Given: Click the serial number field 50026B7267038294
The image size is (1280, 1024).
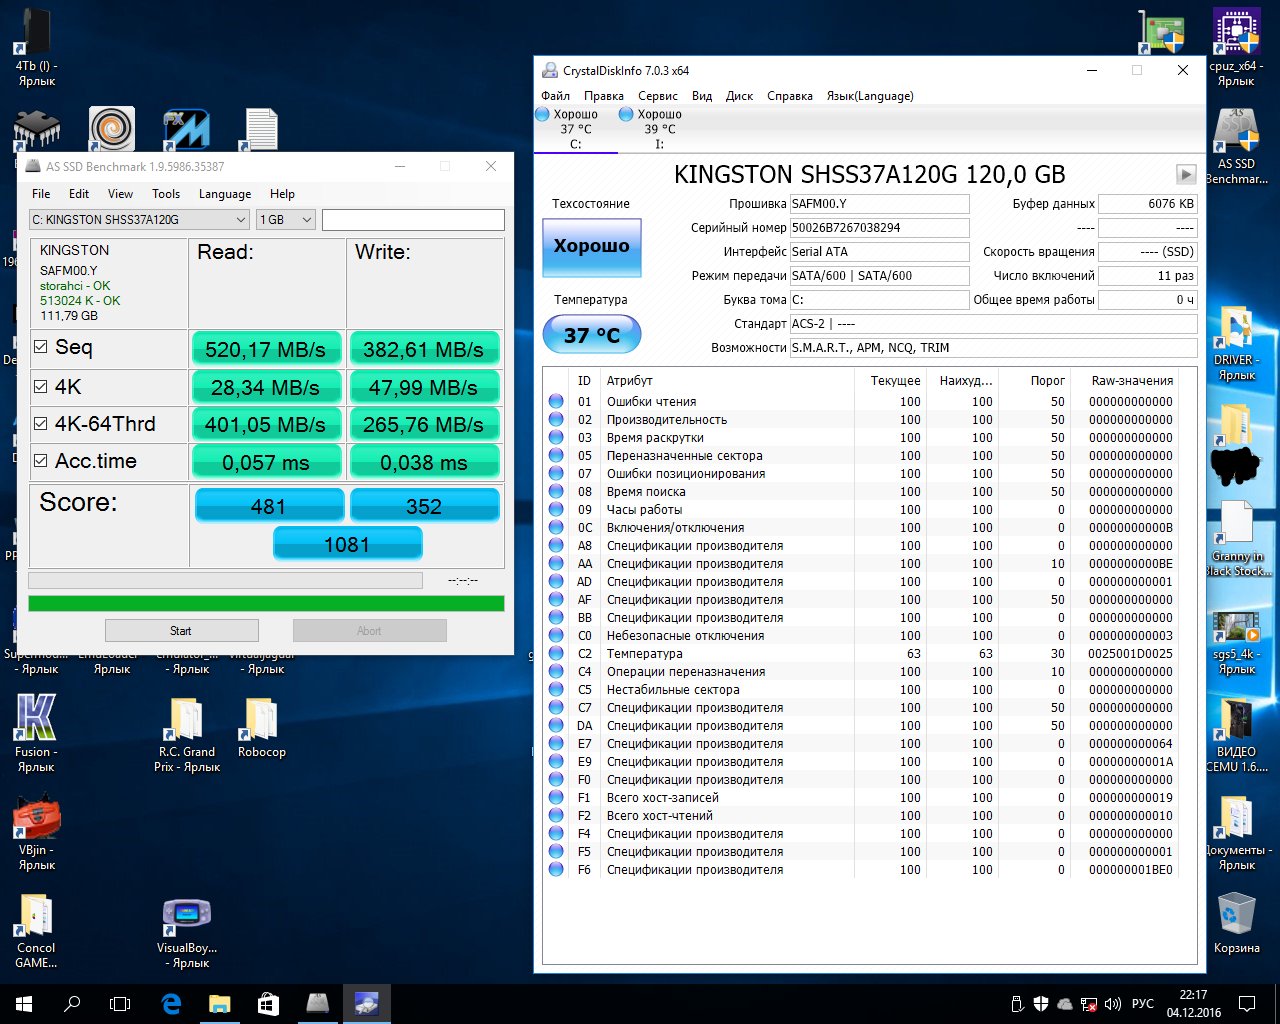Looking at the screenshot, I should click(x=879, y=228).
